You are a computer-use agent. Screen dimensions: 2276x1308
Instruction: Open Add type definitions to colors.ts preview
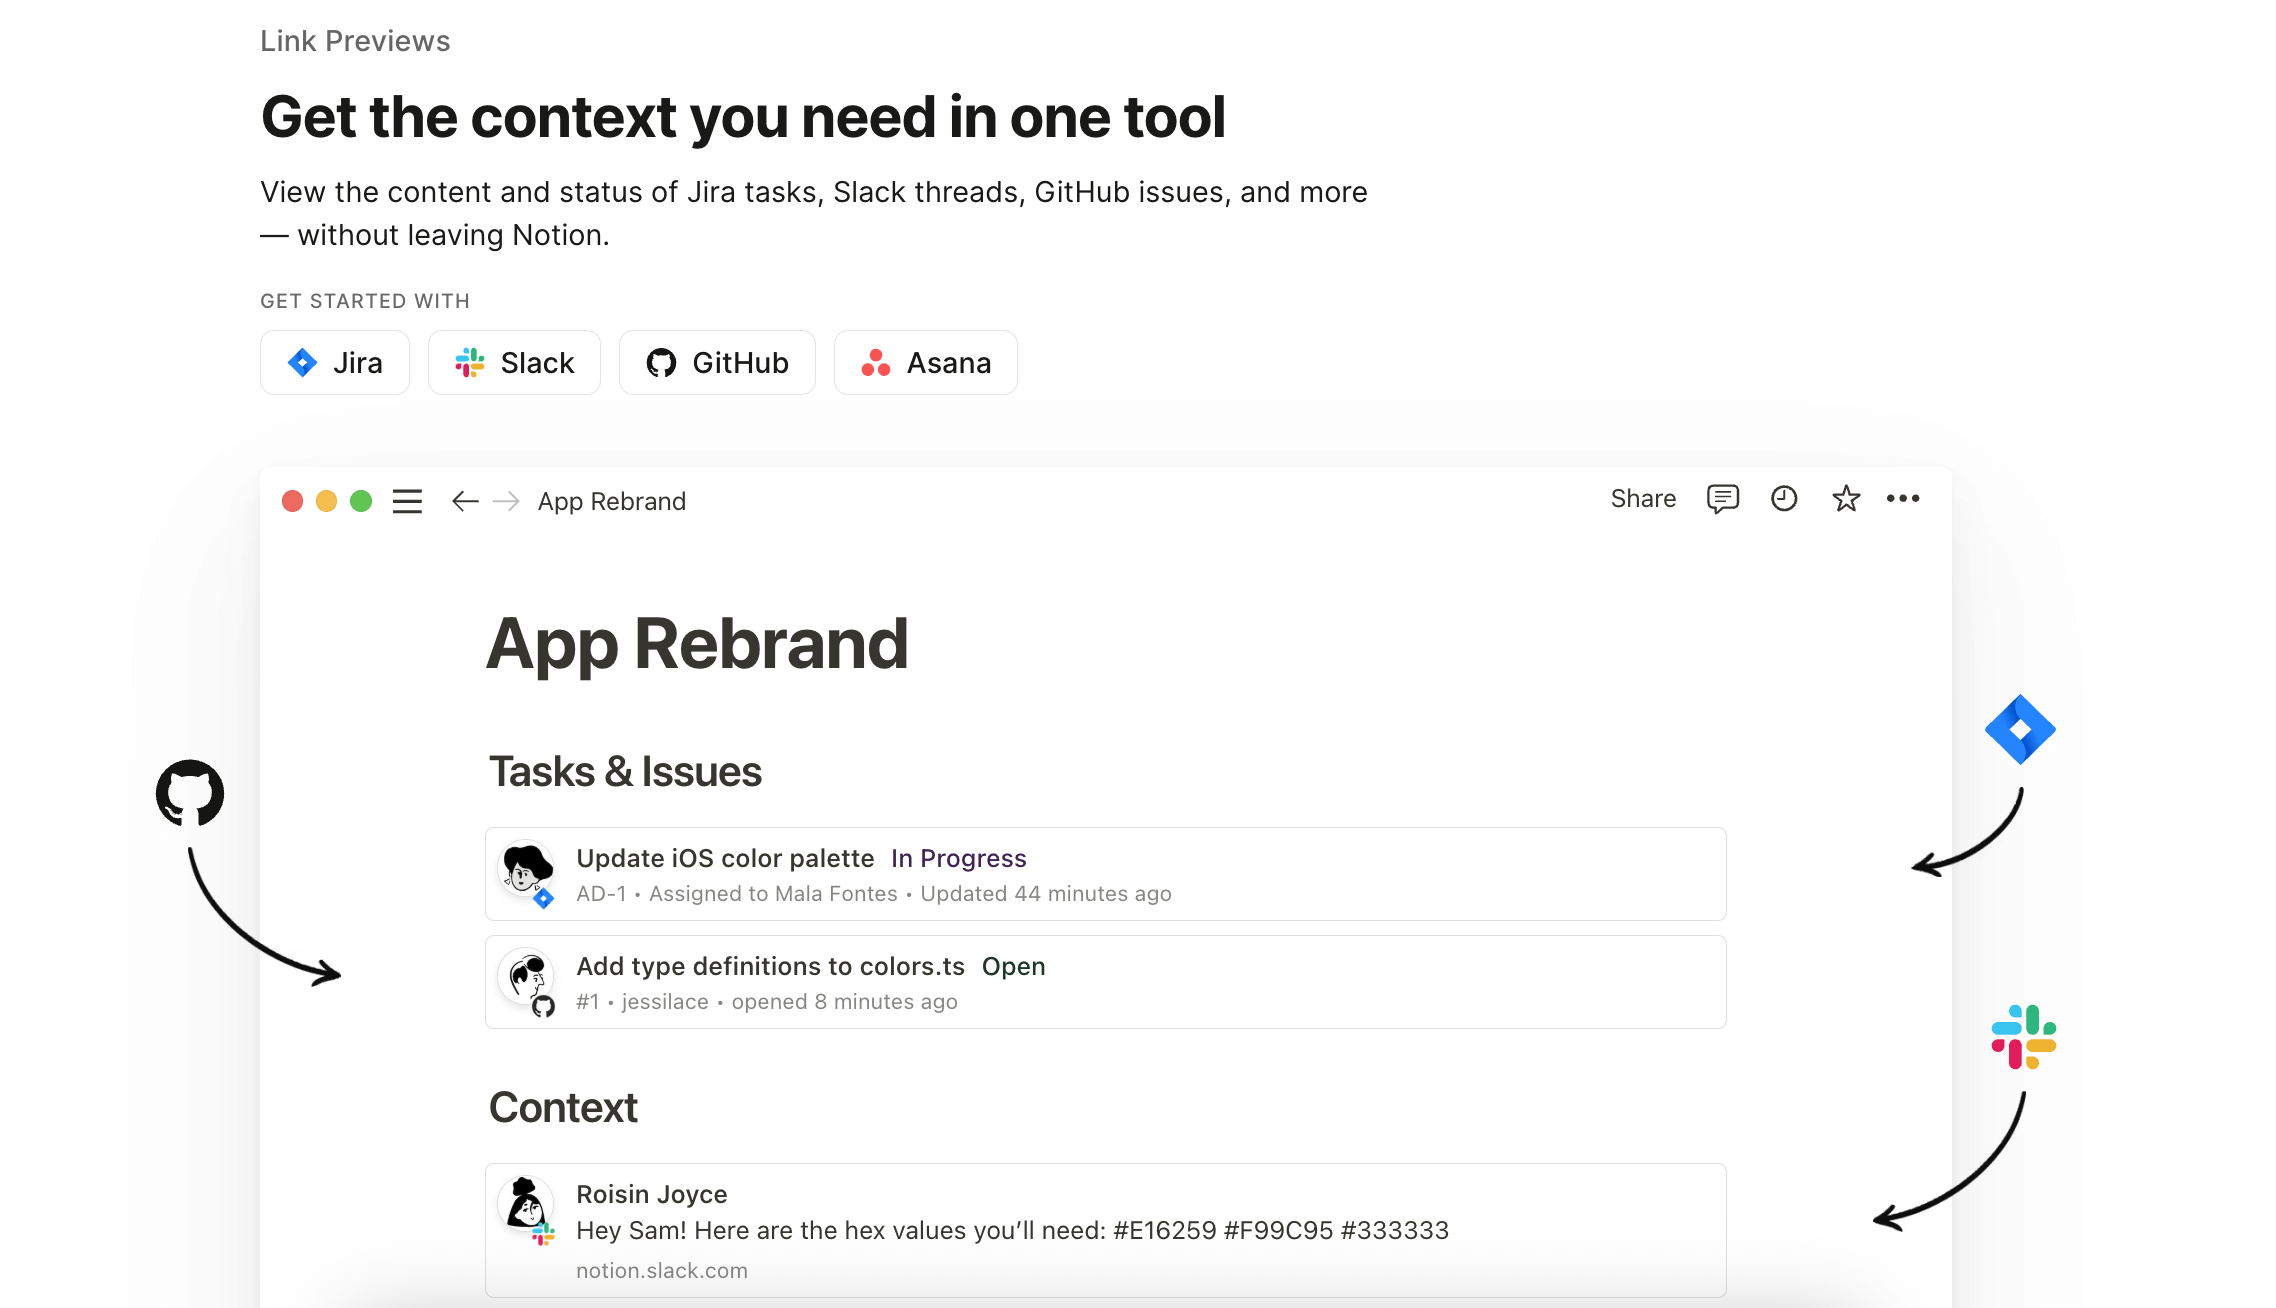point(1106,982)
